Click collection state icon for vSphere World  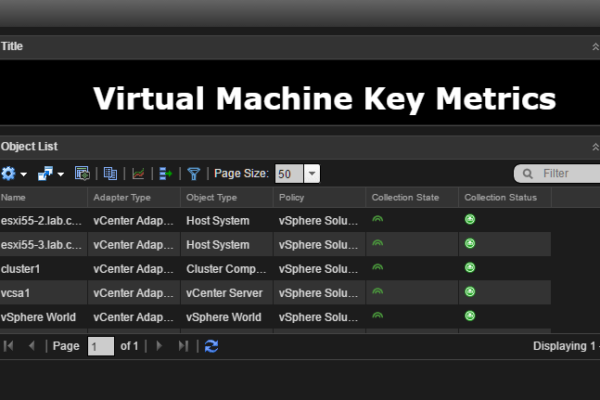coord(378,316)
